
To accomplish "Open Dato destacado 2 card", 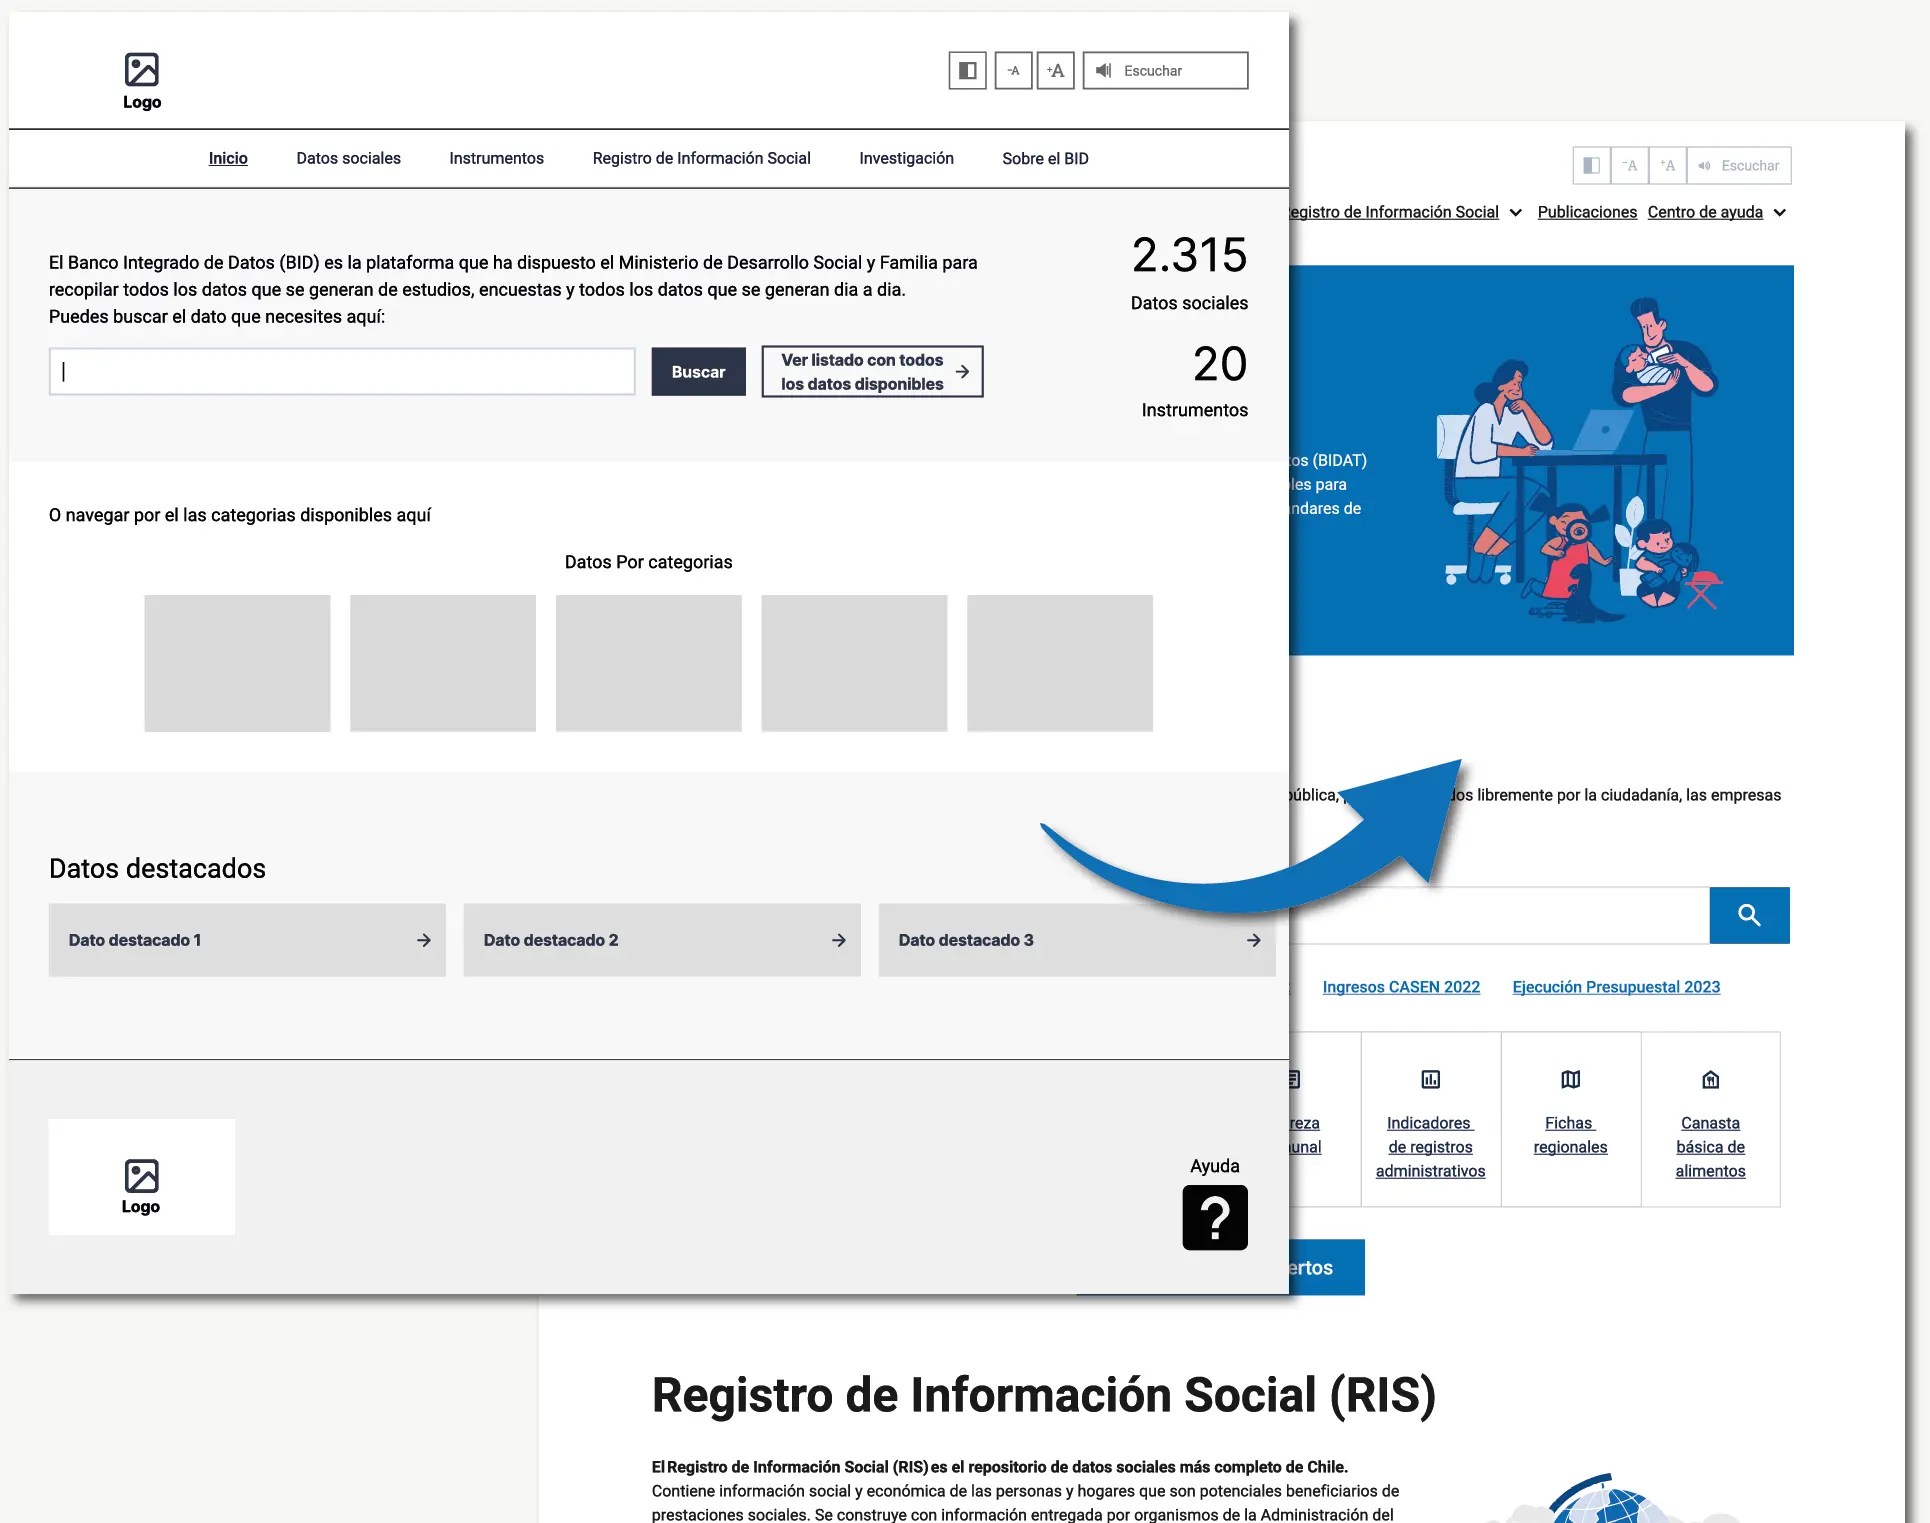I will 662,940.
